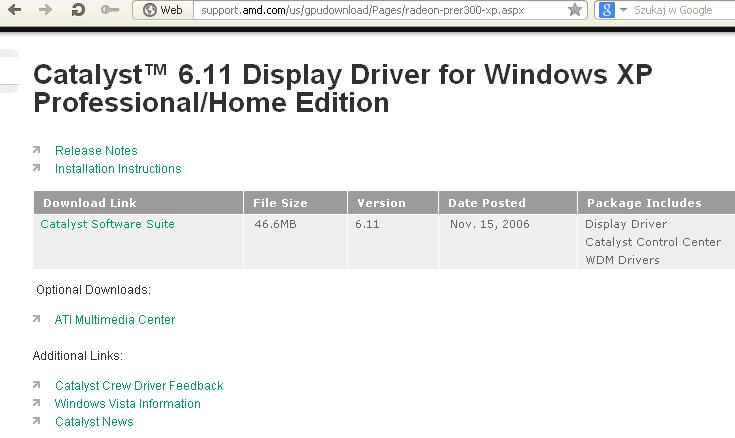The image size is (735, 438).
Task: Bookmark the page with the star icon
Action: click(x=575, y=9)
